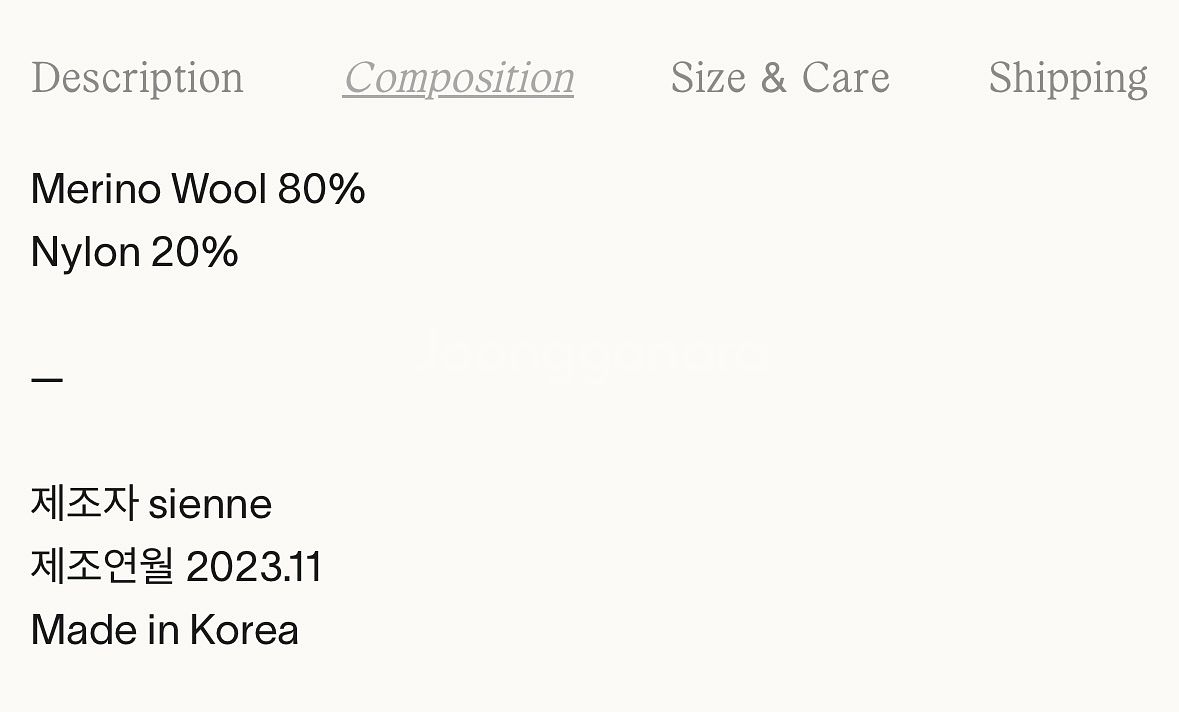Click the Merino Wool text

pyautogui.click(x=149, y=189)
